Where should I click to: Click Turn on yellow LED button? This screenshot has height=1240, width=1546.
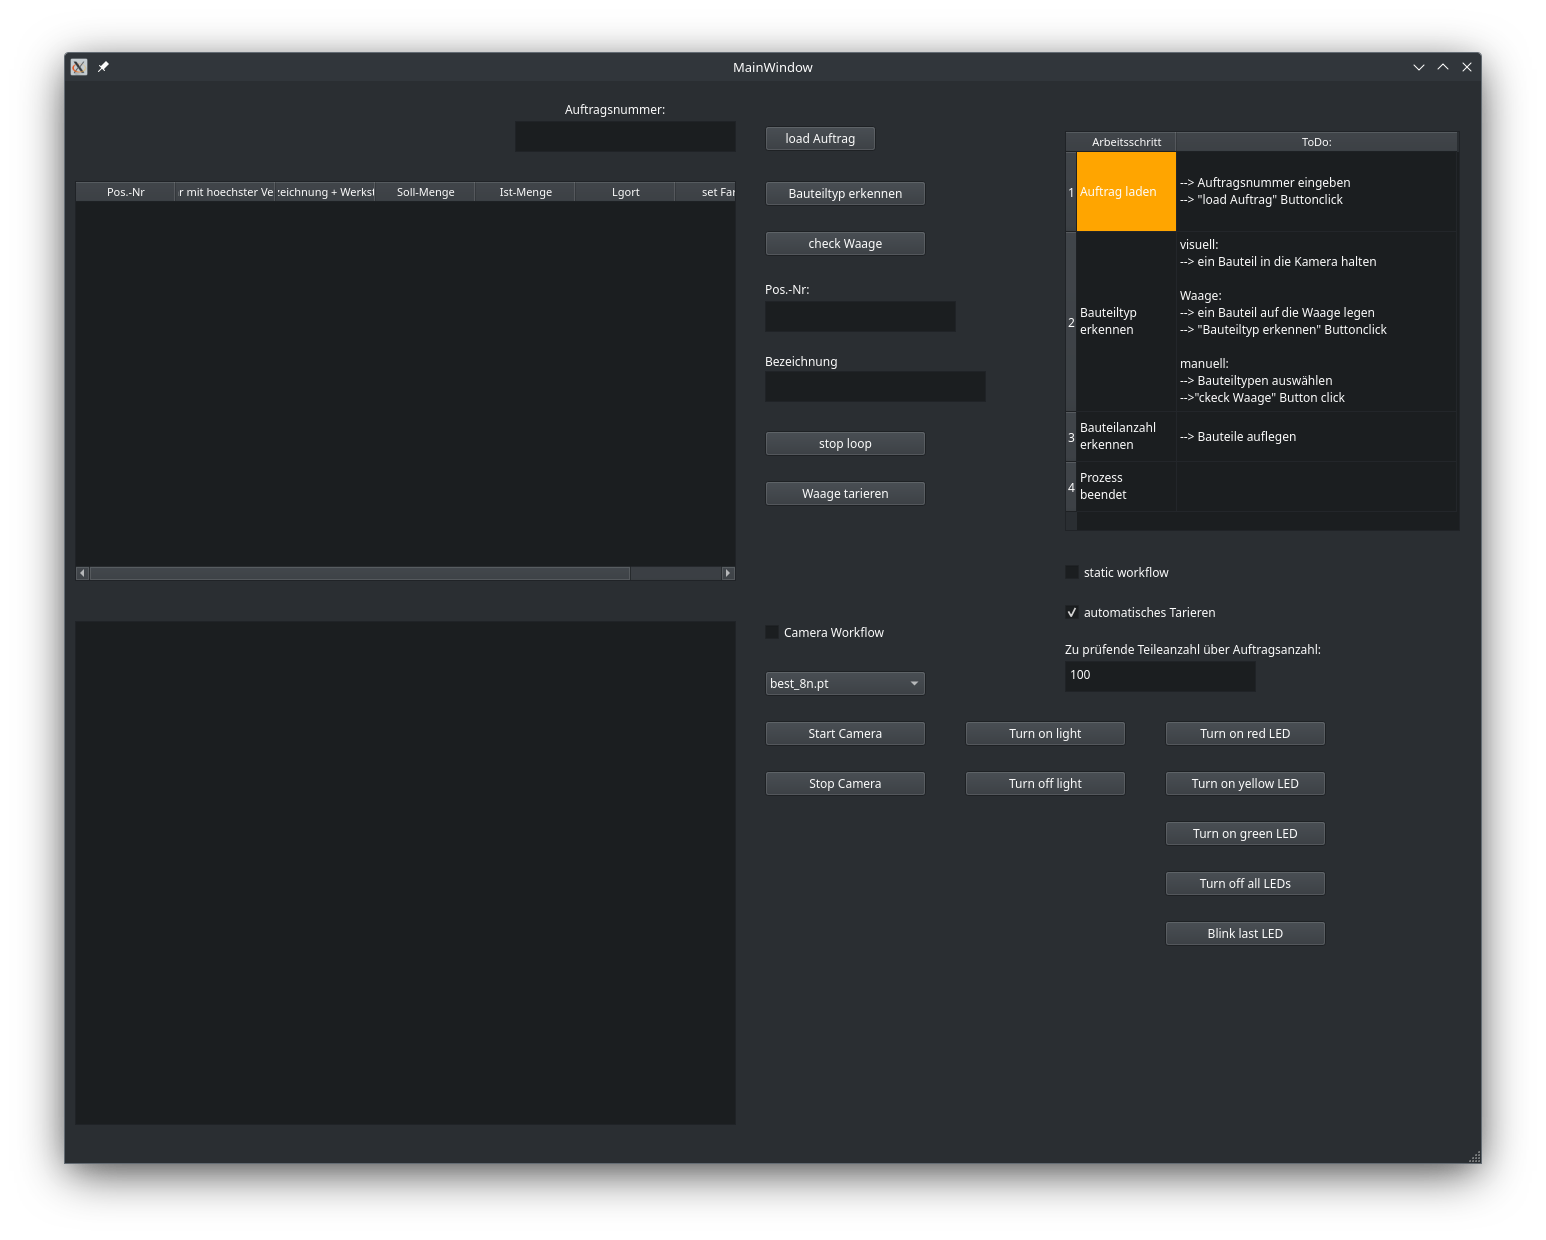pyautogui.click(x=1245, y=784)
